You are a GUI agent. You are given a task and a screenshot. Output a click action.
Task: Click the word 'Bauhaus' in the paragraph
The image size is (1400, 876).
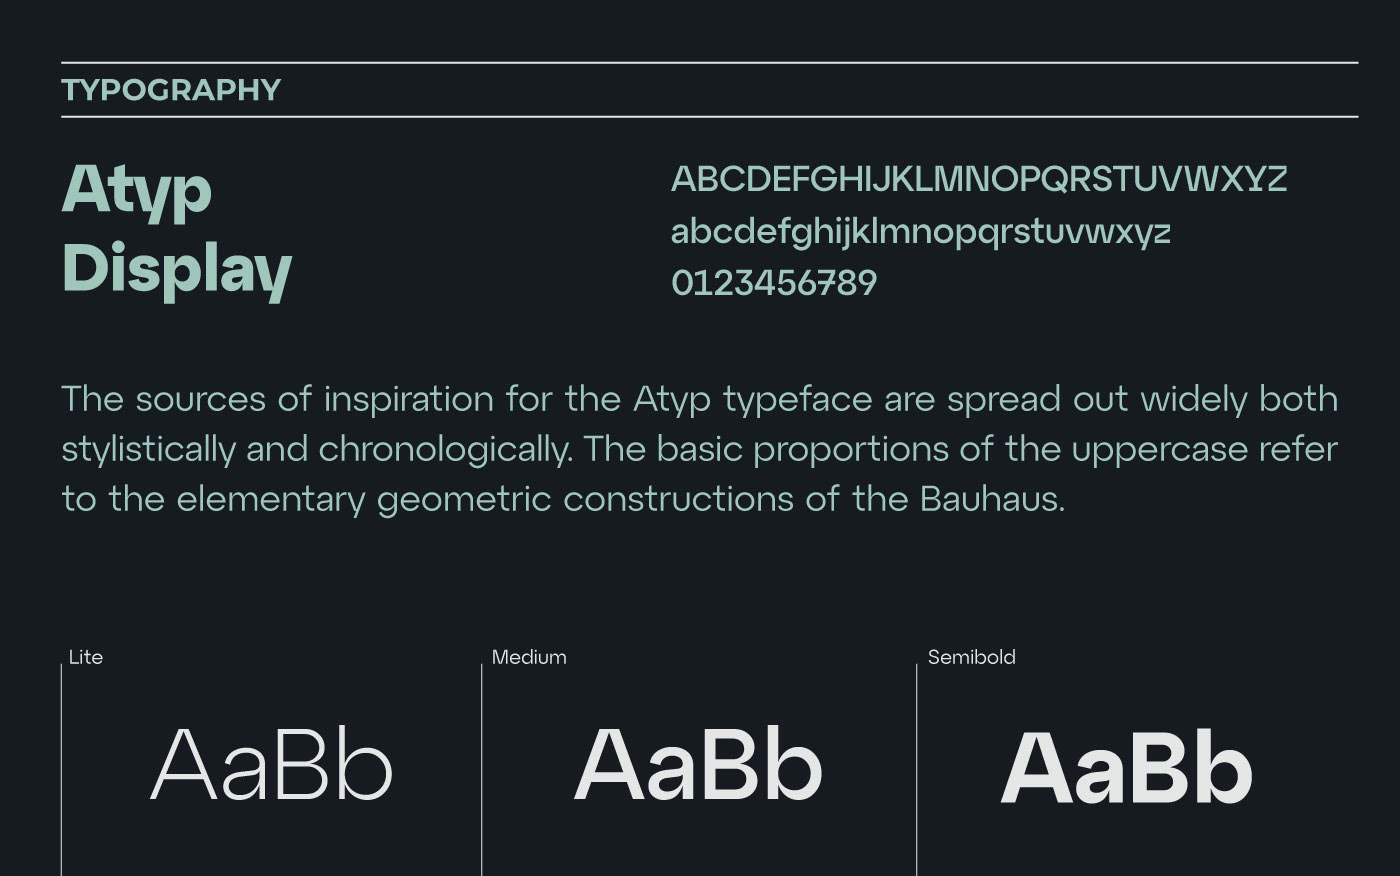[x=992, y=498]
